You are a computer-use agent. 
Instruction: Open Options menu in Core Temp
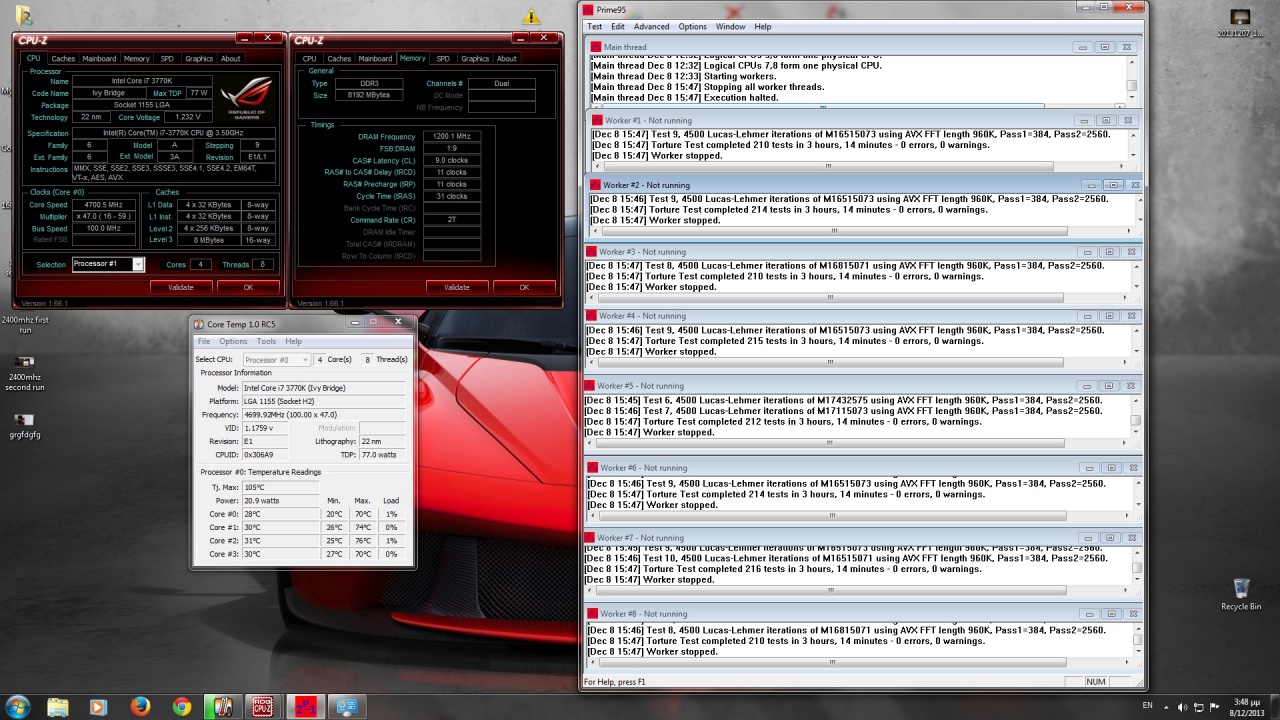point(233,342)
